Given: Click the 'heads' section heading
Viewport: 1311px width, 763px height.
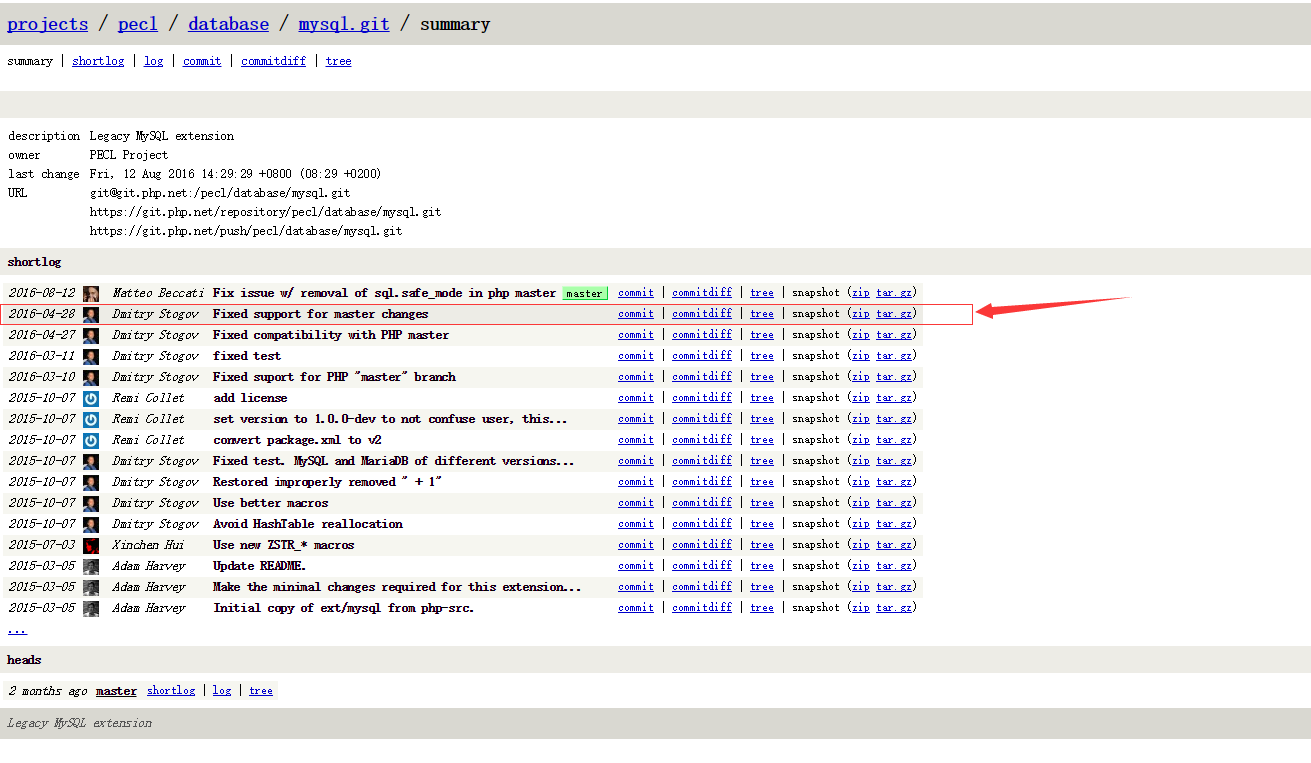Looking at the screenshot, I should [24, 660].
